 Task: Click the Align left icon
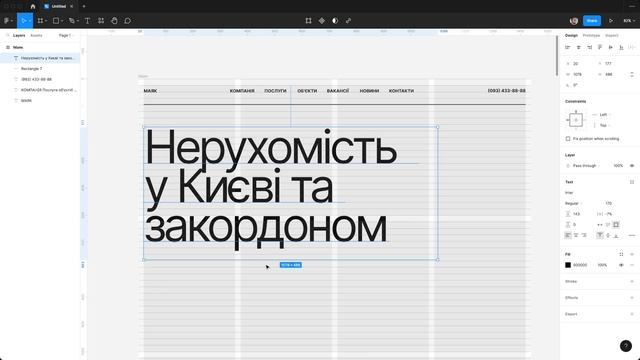click(x=567, y=47)
